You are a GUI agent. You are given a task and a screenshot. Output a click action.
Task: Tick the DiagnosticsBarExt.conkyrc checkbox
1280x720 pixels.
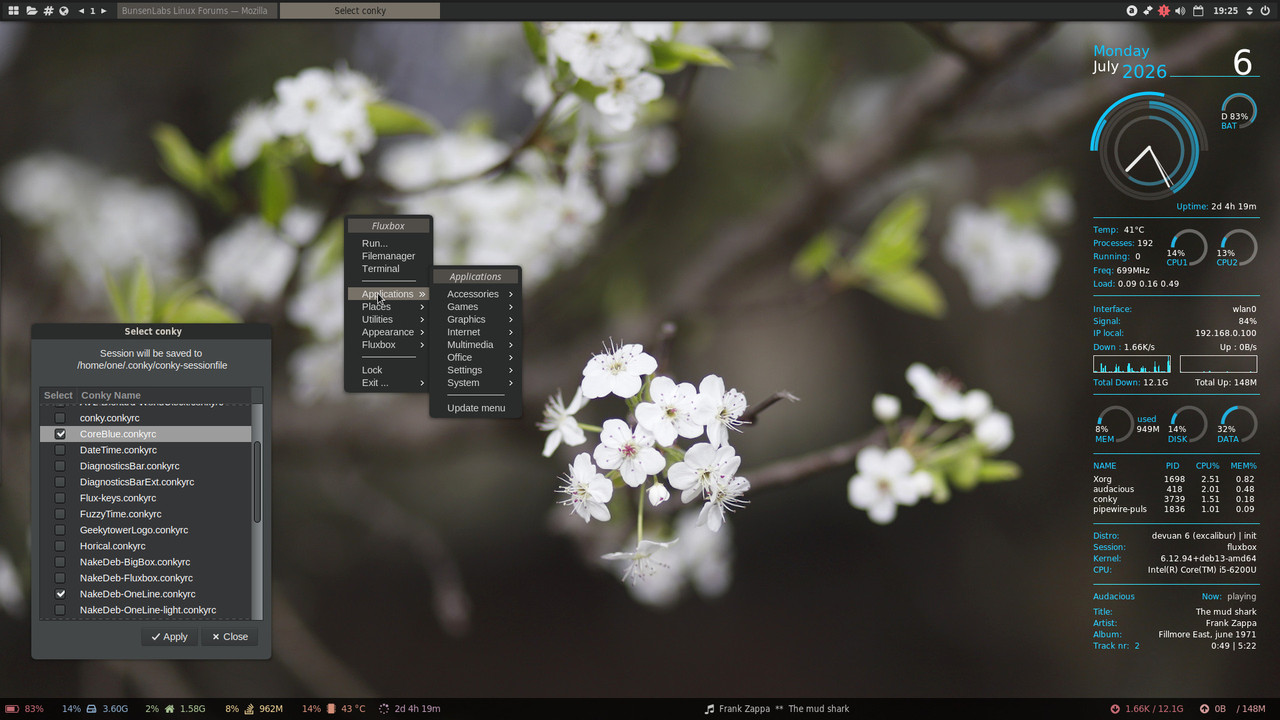pyautogui.click(x=60, y=482)
